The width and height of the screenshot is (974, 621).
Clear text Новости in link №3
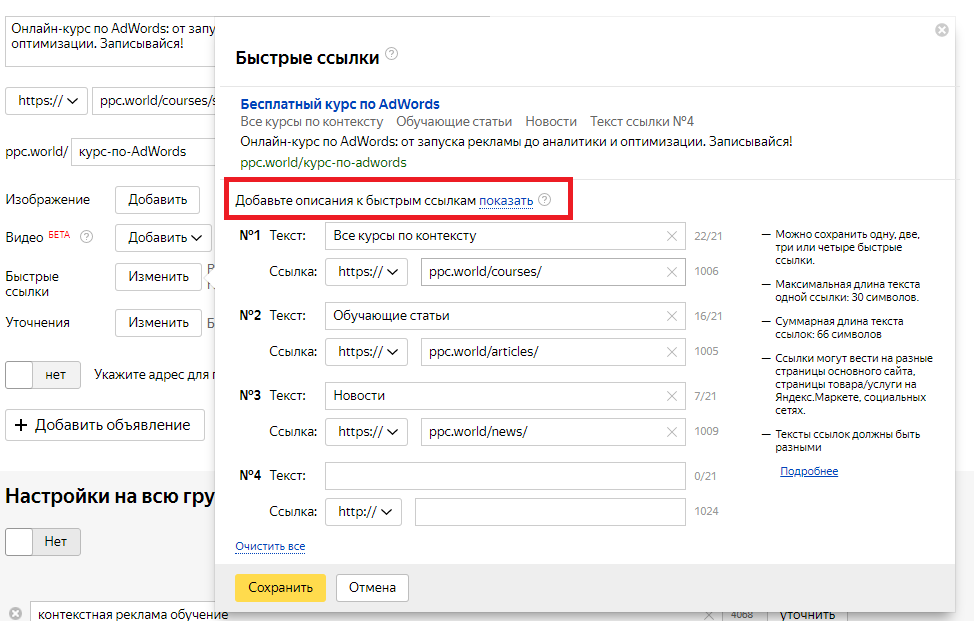(x=672, y=396)
